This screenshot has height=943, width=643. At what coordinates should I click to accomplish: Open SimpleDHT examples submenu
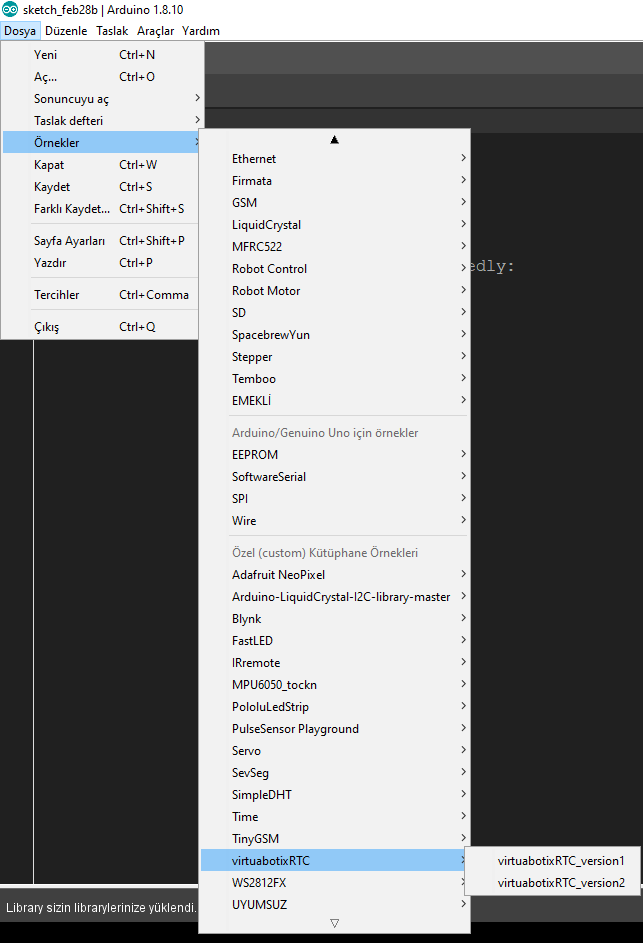coord(334,795)
